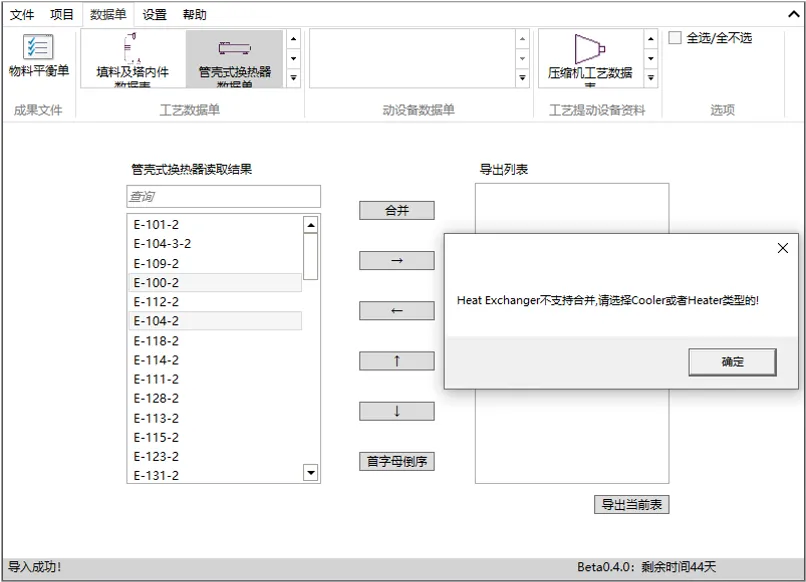Image resolution: width=806 pixels, height=582 pixels.
Task: Select E-101-2 in the list
Action: (x=215, y=225)
